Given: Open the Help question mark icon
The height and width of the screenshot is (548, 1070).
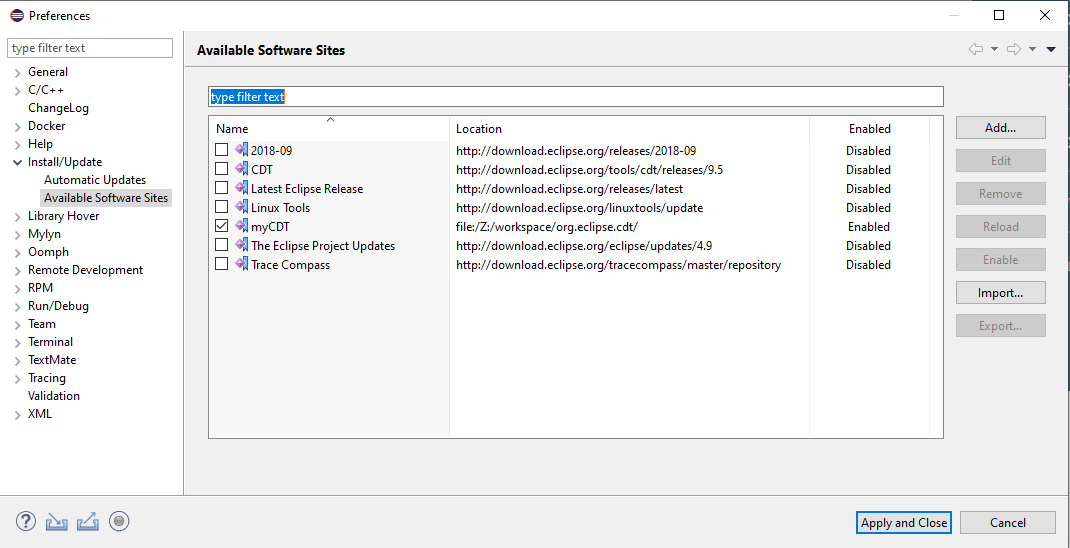Looking at the screenshot, I should click(x=25, y=522).
